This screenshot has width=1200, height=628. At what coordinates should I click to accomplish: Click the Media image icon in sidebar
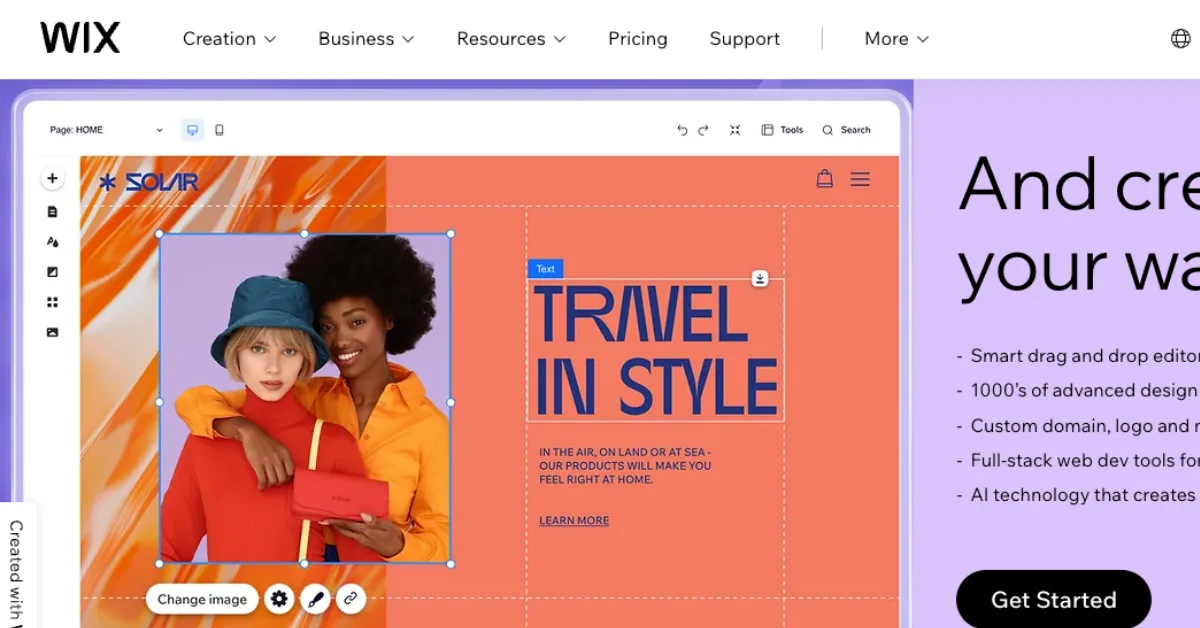click(52, 332)
